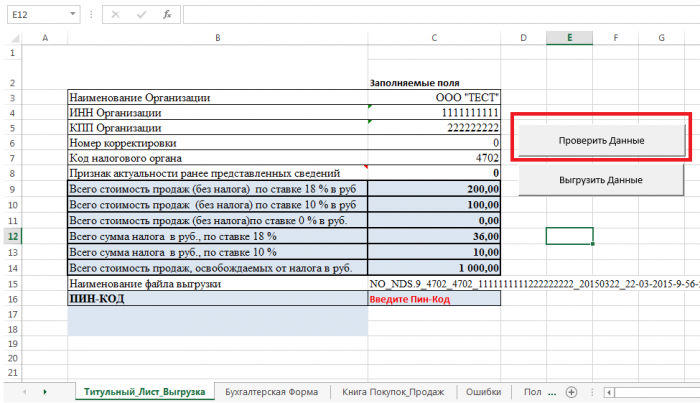Image resolution: width=700 pixels, height=403 pixels.
Task: Click inside the formula bar input
Action: click(x=430, y=16)
